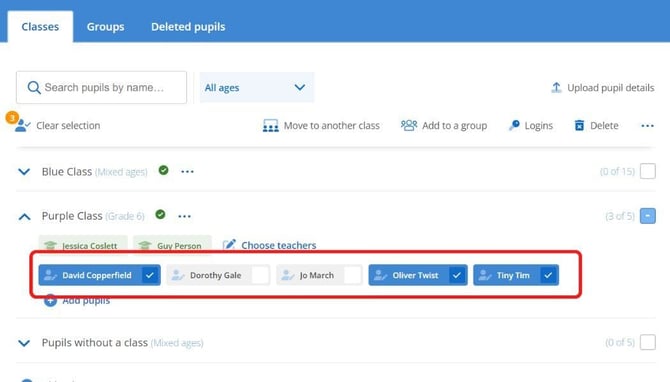Click the Logins key icon
Image resolution: width=670 pixels, height=382 pixels.
click(514, 125)
